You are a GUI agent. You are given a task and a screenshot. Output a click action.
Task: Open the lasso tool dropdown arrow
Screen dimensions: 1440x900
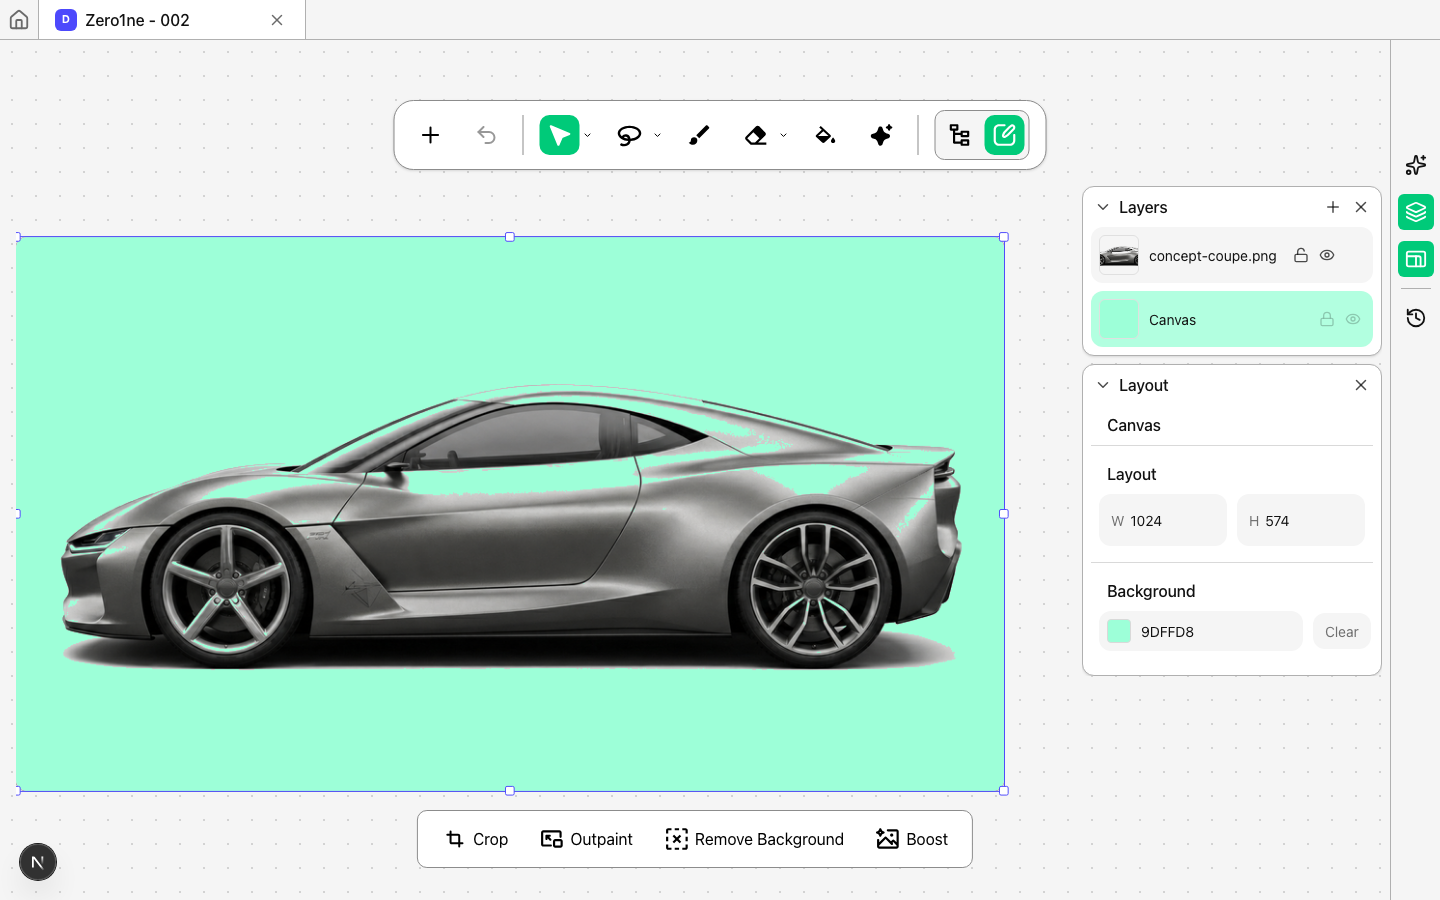658,135
